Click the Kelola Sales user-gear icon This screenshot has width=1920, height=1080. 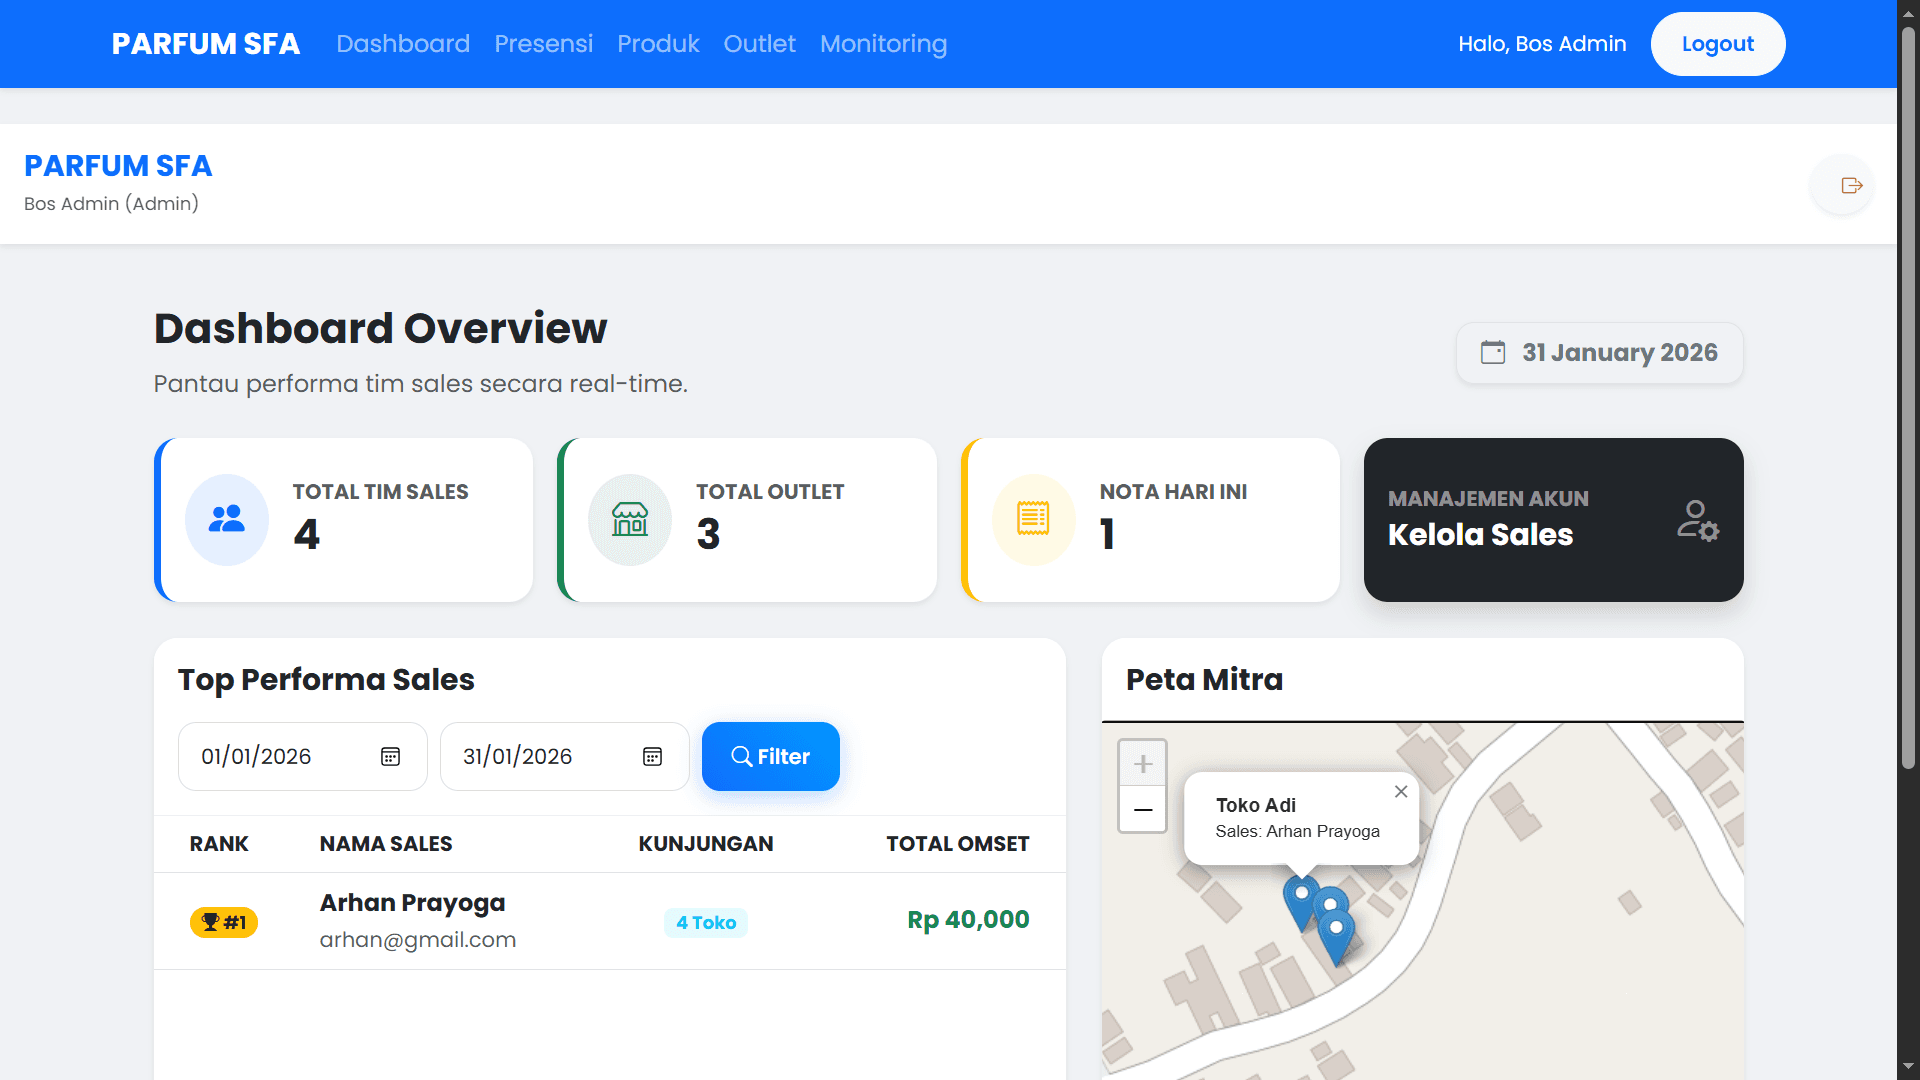coord(1697,520)
